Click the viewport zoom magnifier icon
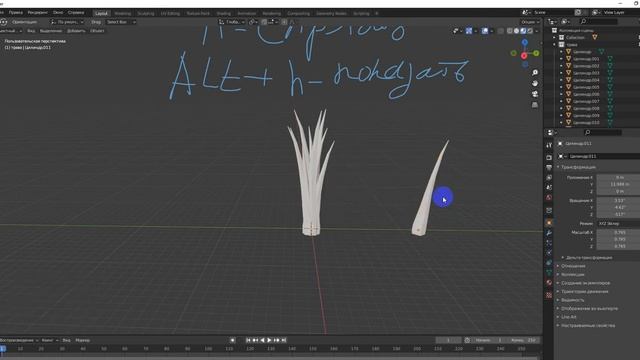The image size is (640, 360). tap(535, 73)
